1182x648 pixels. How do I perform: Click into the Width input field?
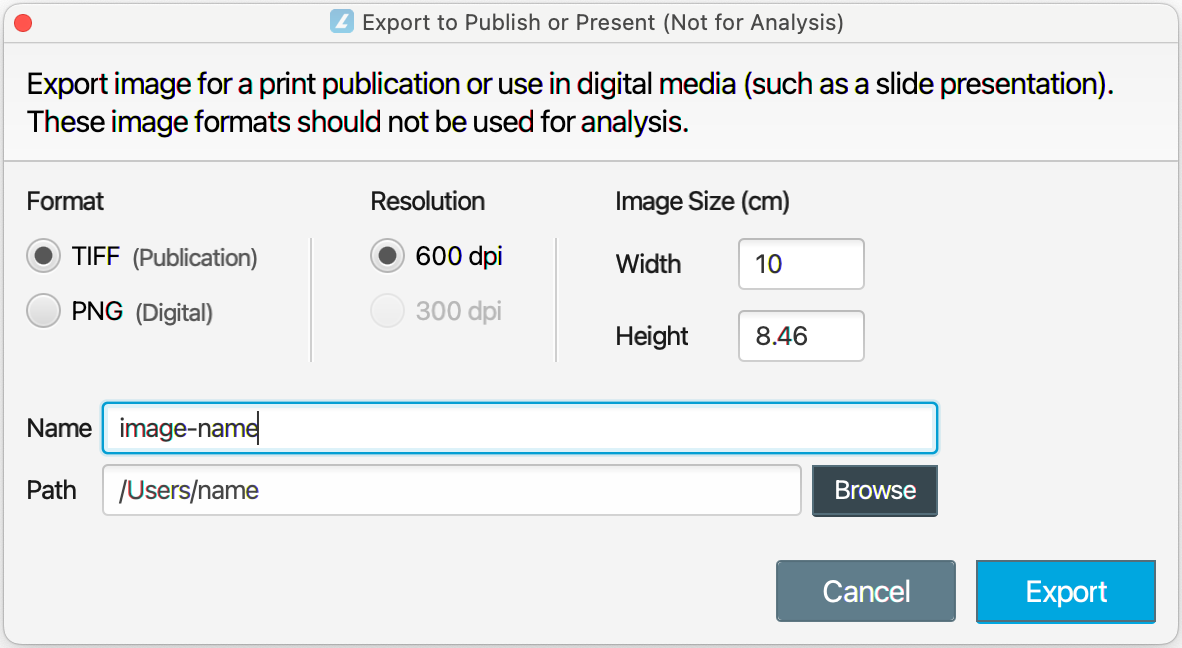pos(800,264)
